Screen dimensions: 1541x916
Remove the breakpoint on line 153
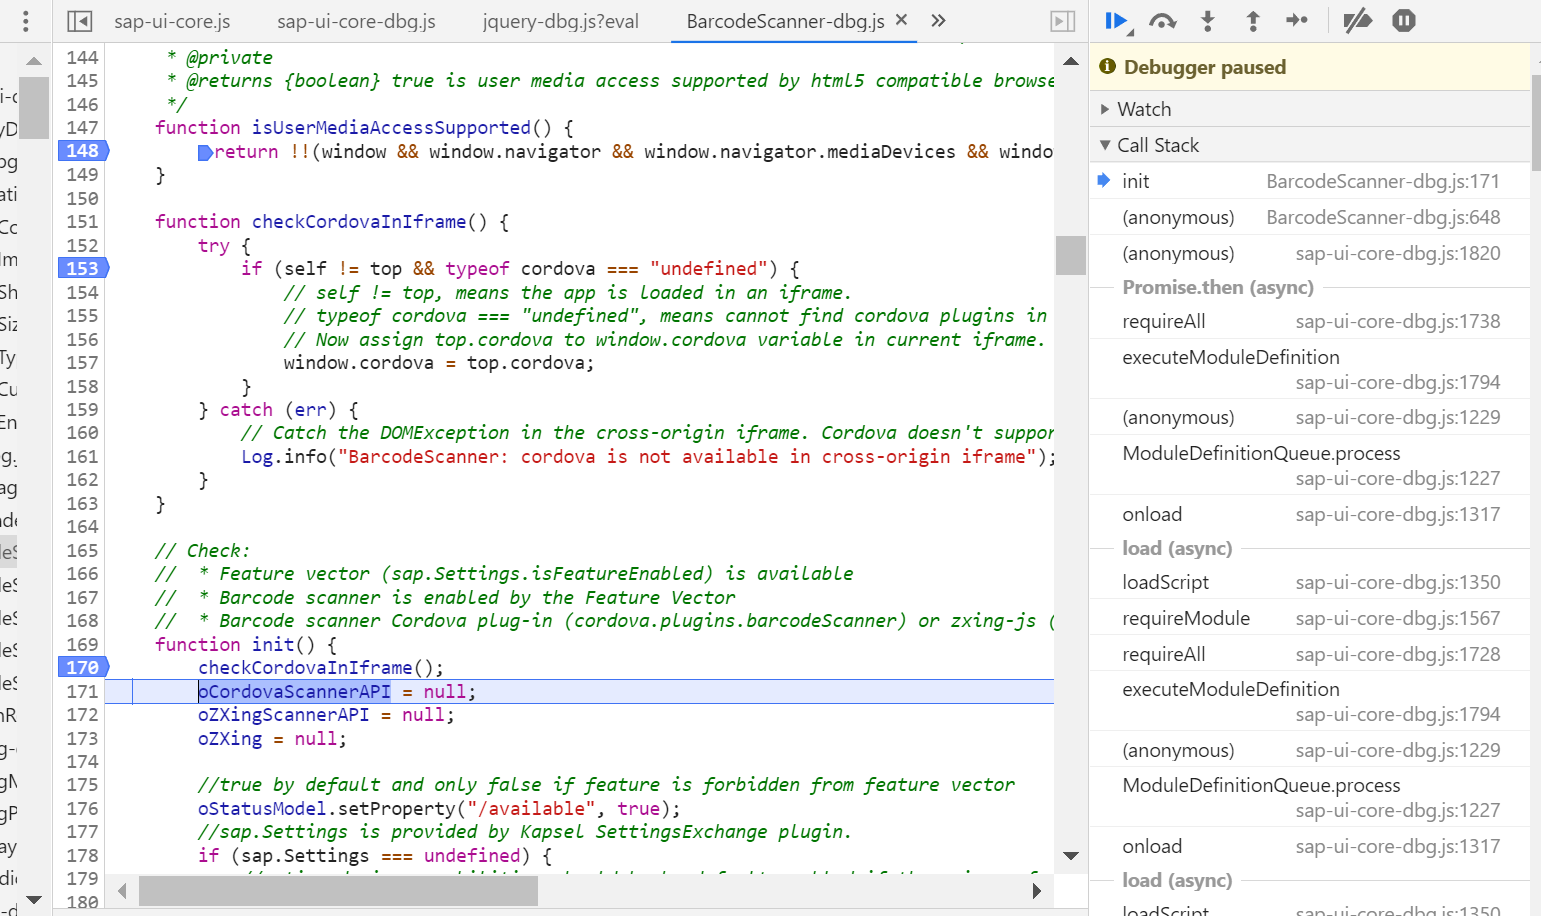coord(83,268)
